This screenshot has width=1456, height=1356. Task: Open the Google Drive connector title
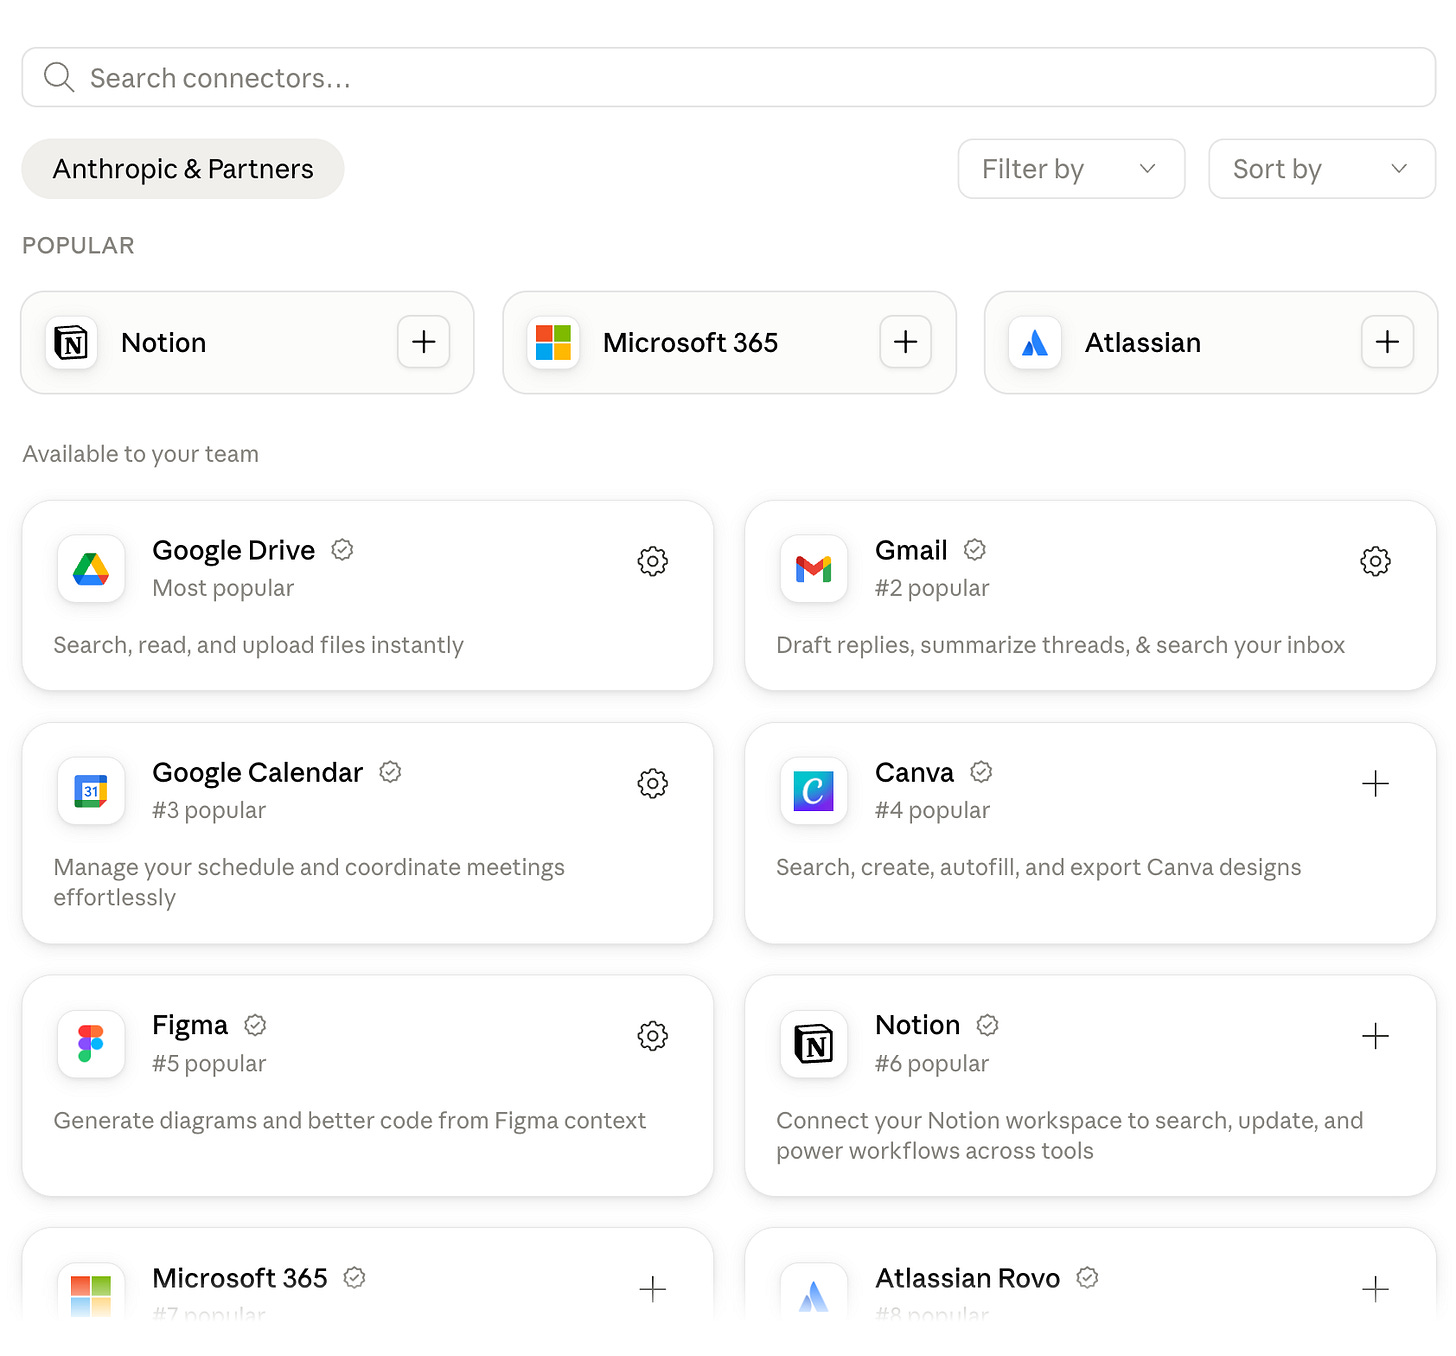pyautogui.click(x=233, y=550)
